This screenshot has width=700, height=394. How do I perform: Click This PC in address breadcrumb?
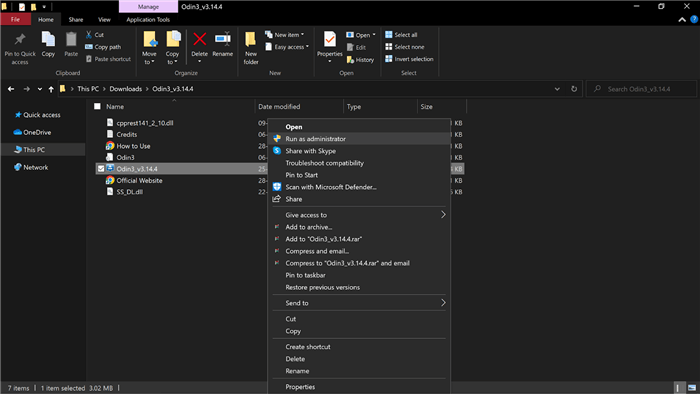tap(88, 89)
